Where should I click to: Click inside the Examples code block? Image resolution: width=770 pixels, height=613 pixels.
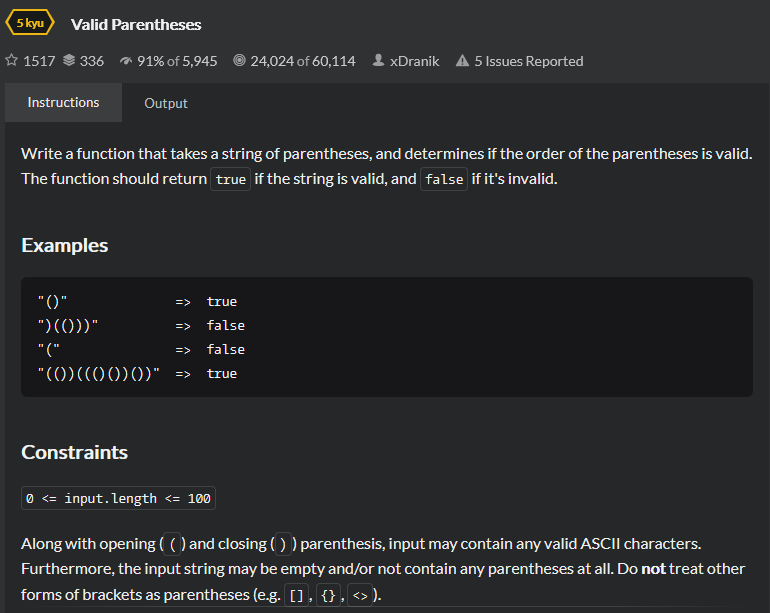(x=387, y=337)
